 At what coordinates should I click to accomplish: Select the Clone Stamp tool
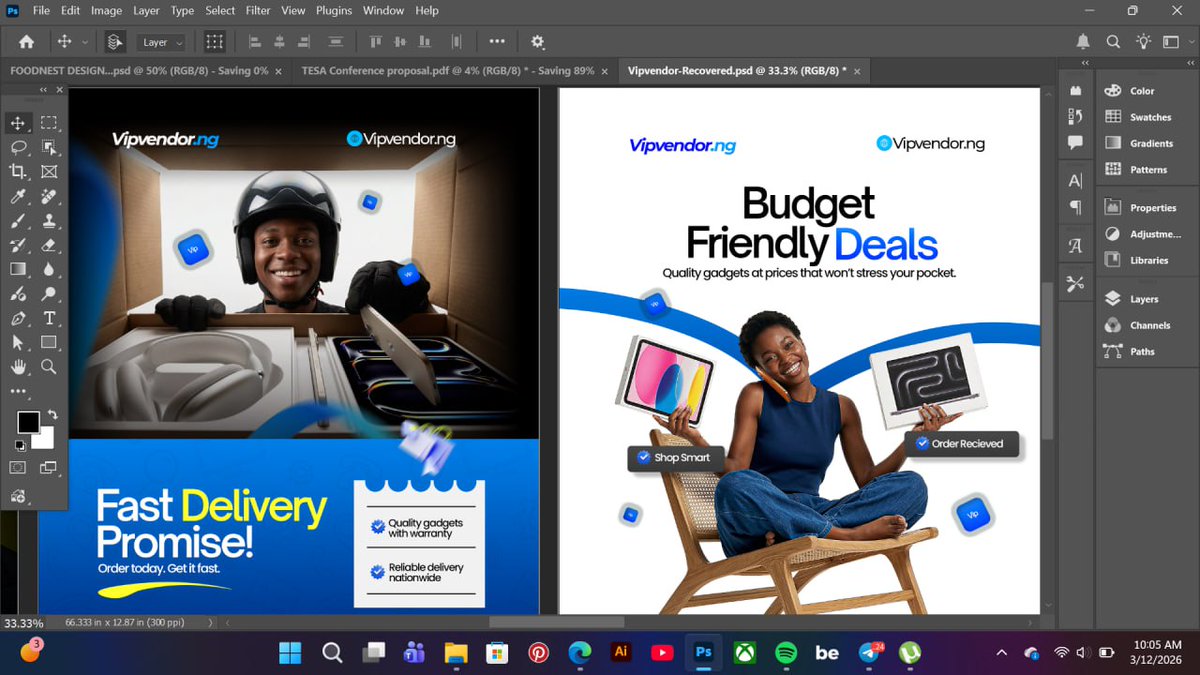coord(48,220)
